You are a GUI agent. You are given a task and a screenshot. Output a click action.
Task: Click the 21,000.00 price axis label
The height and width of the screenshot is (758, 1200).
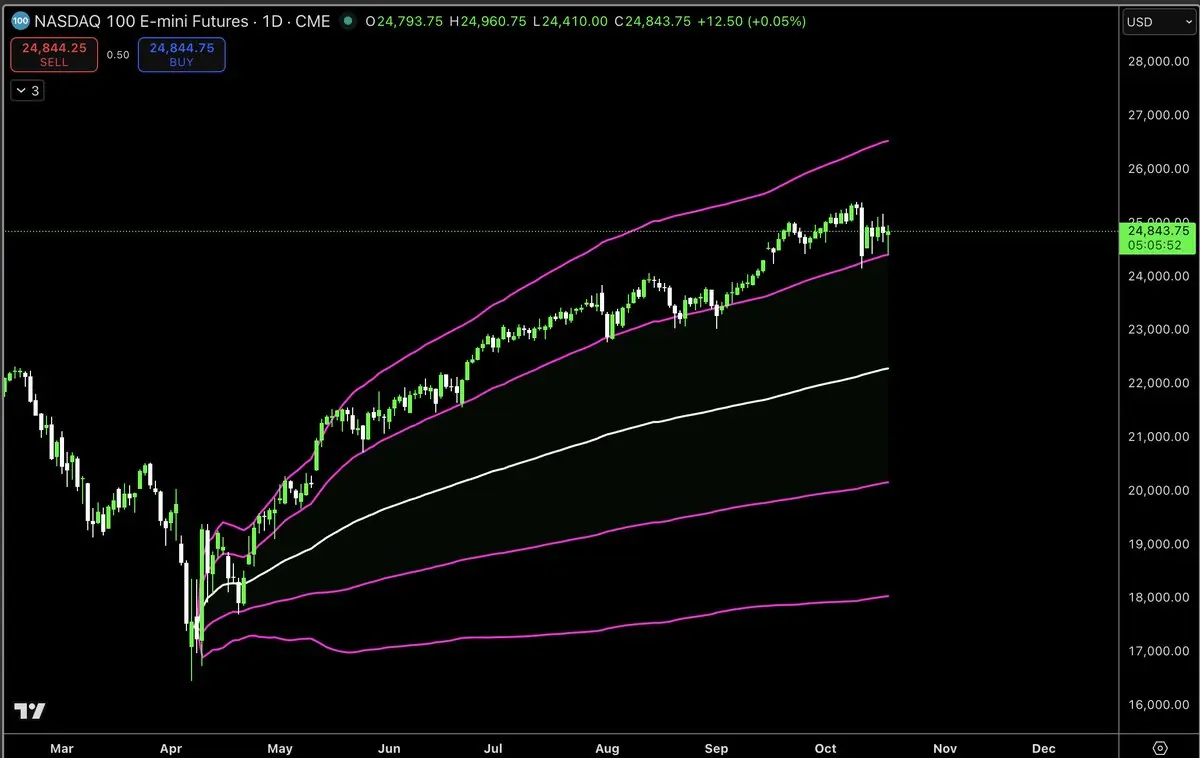click(x=1158, y=436)
